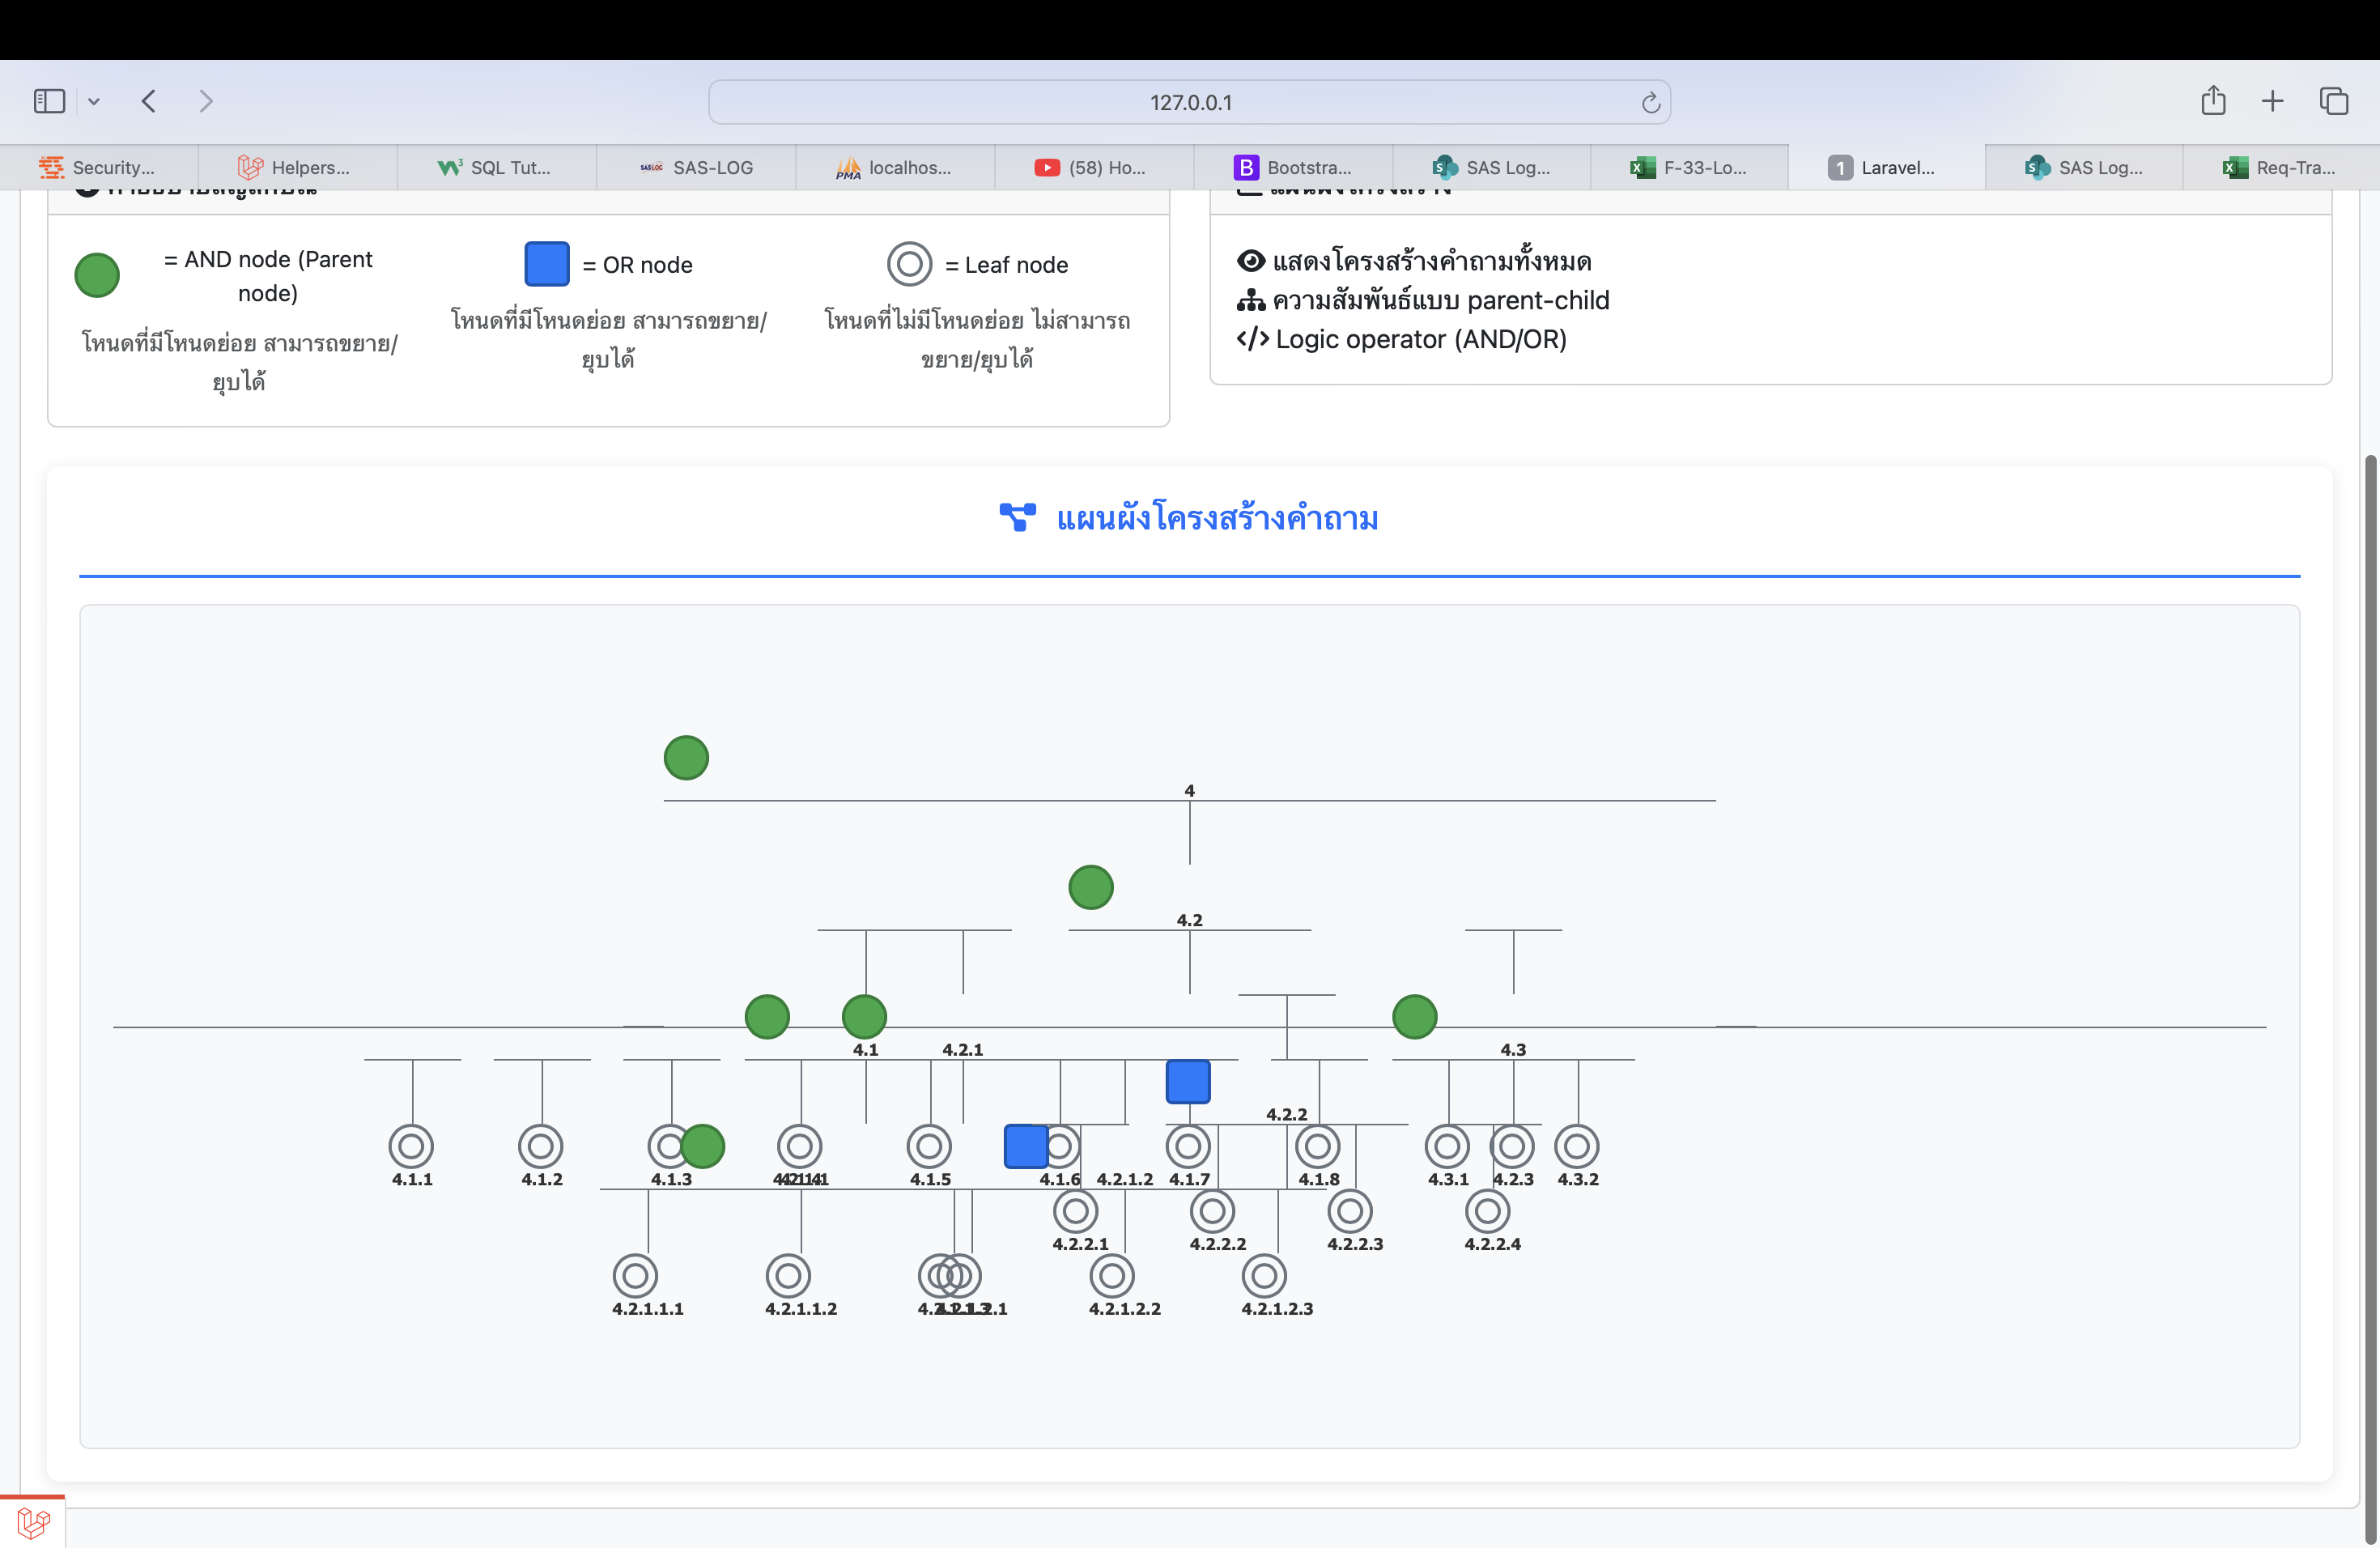Click Safari sidebar toggle icon
Image resolution: width=2380 pixels, height=1548 pixels.
coord(49,101)
